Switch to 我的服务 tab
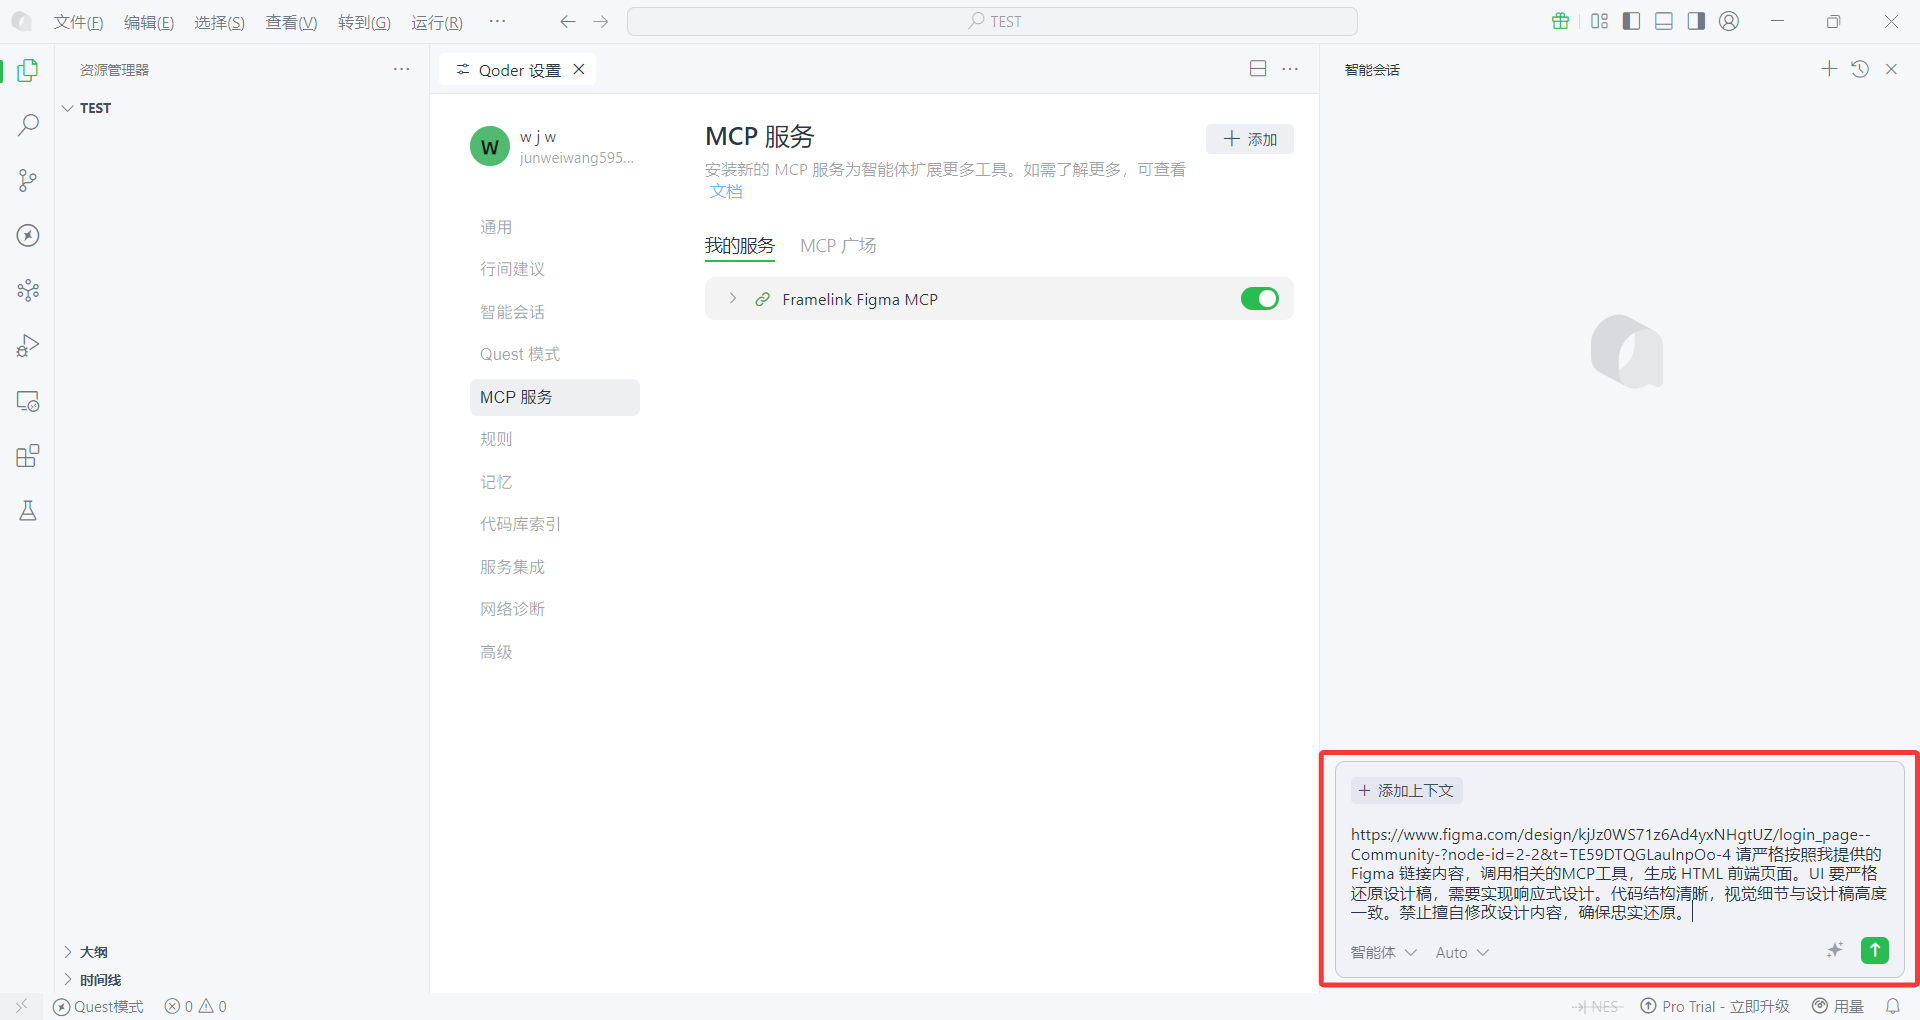 click(740, 246)
